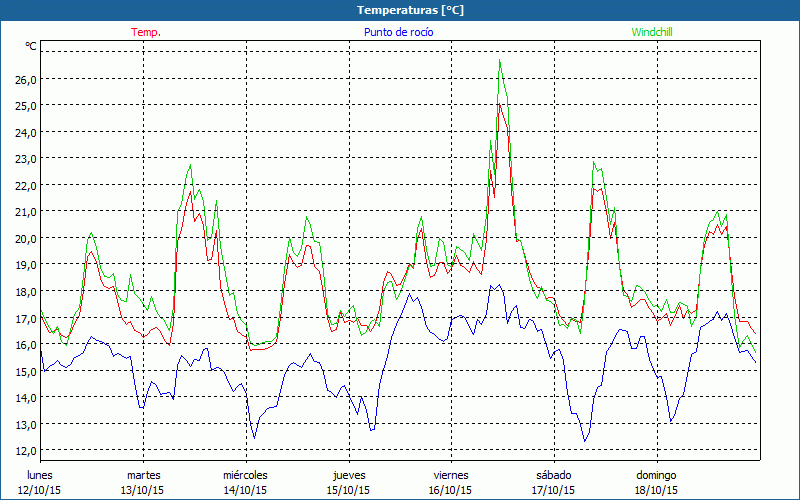This screenshot has width=800, height=500.
Task: Select the sábado day label
Action: [x=553, y=475]
